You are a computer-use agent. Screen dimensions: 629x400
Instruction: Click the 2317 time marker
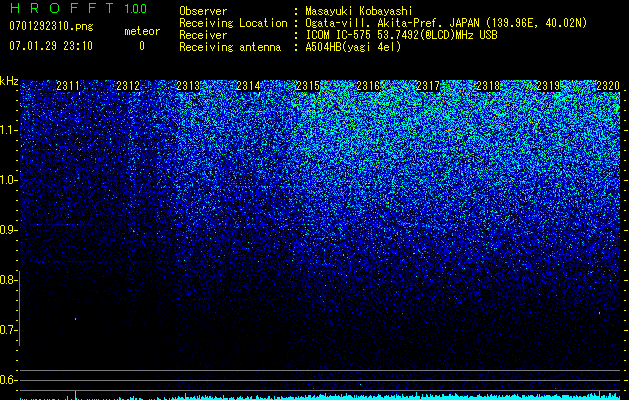[x=428, y=86]
